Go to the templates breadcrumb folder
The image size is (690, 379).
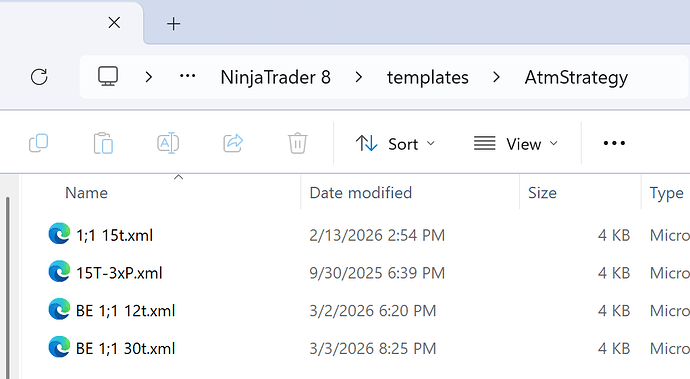(x=428, y=77)
